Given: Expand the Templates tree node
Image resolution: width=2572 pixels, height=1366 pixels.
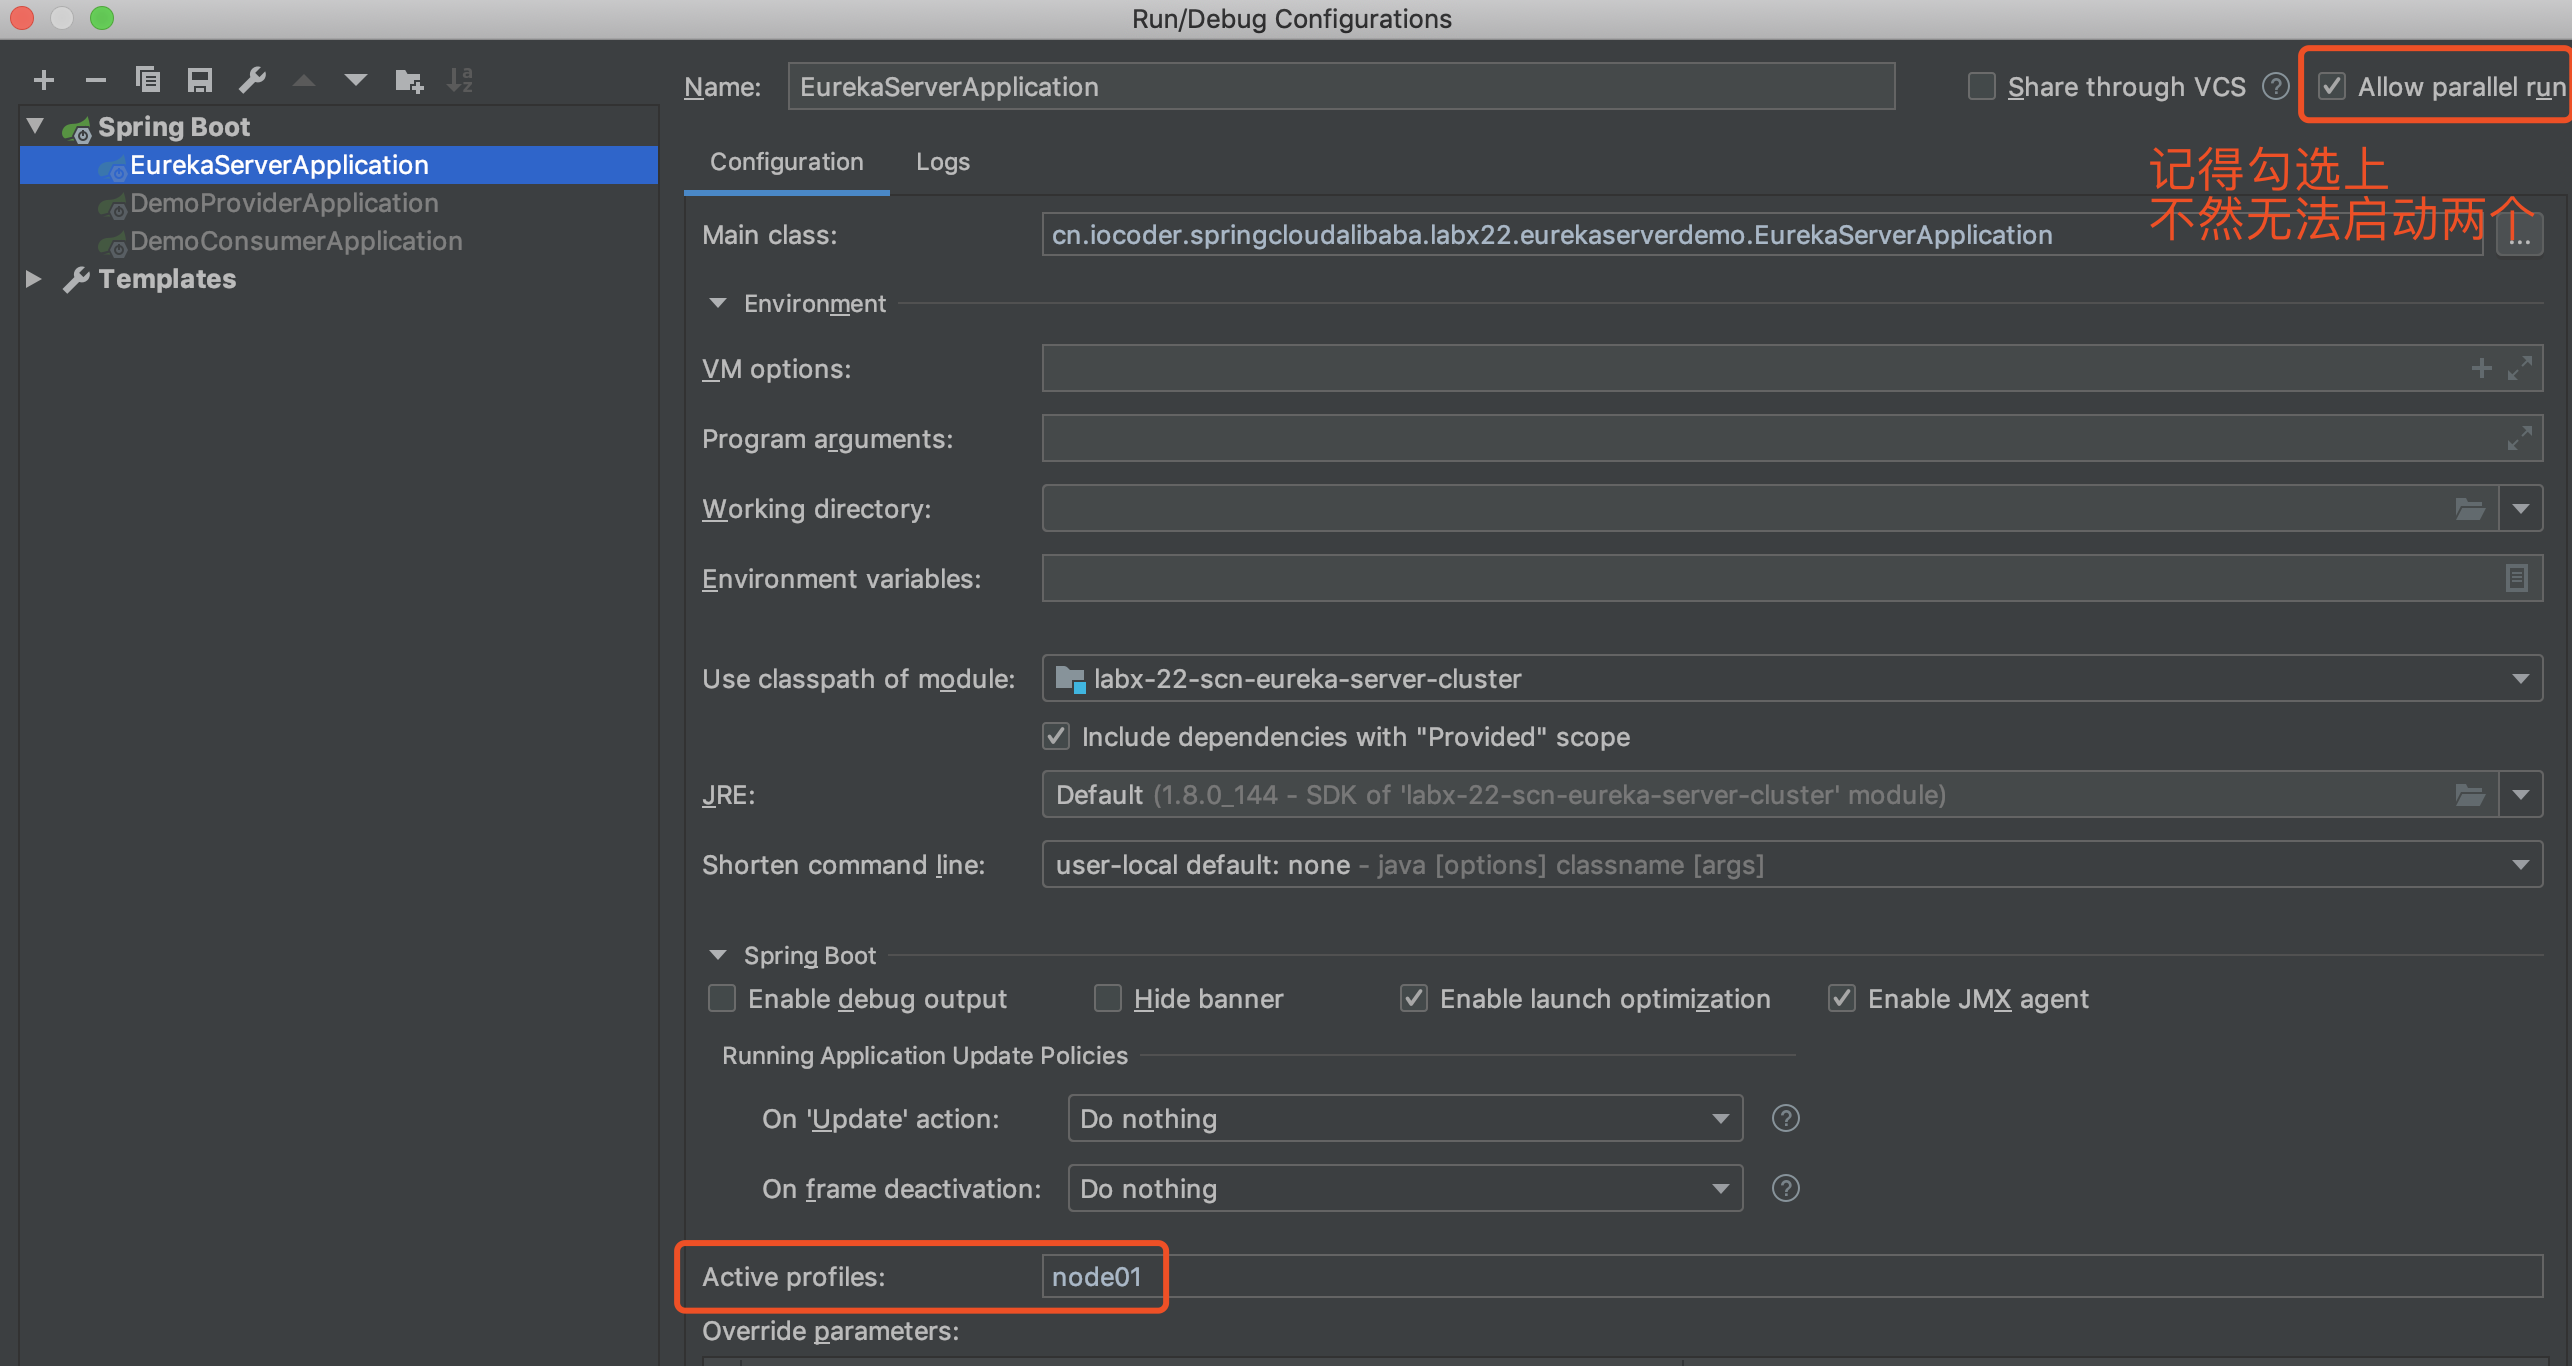Looking at the screenshot, I should tap(33, 279).
